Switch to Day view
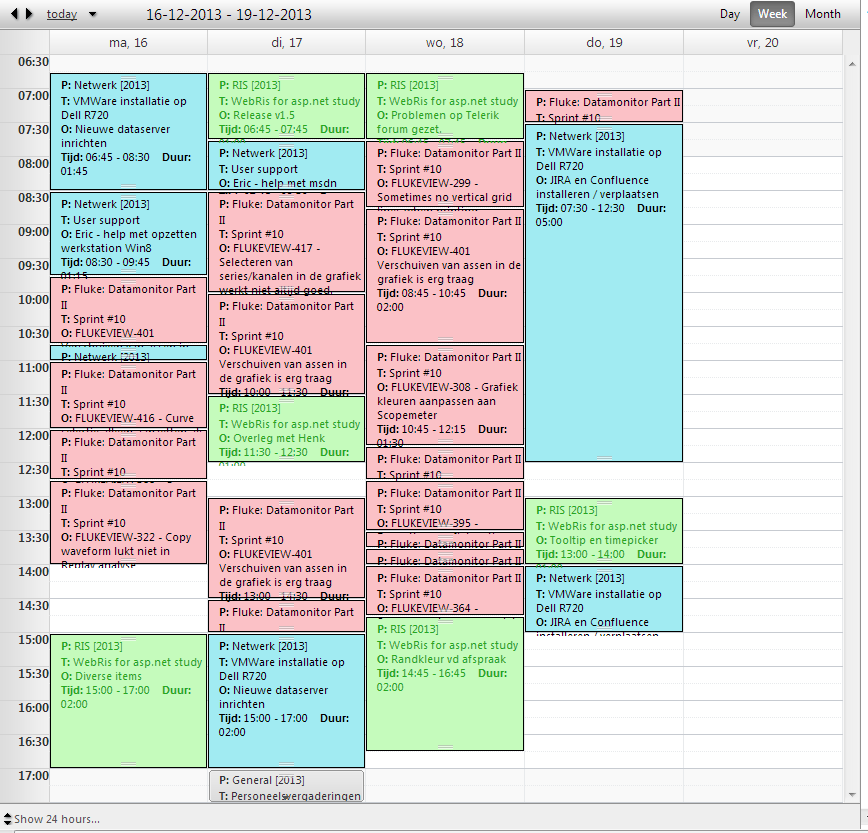This screenshot has height=833, width=868. [x=730, y=14]
